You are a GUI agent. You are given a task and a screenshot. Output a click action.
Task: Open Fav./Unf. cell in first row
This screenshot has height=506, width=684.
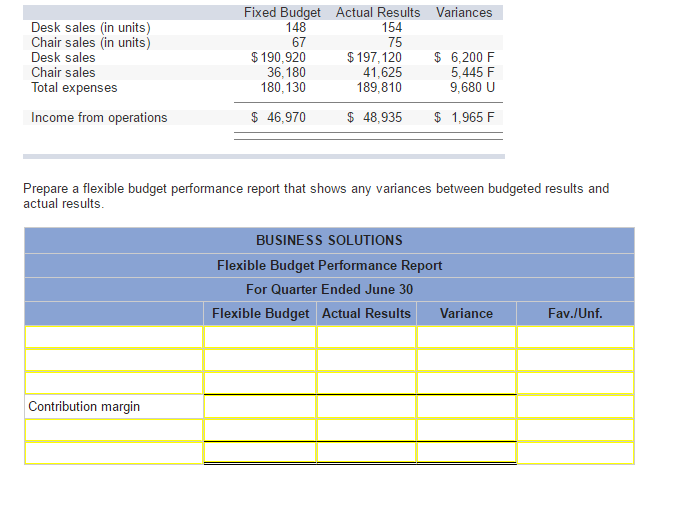tap(575, 337)
